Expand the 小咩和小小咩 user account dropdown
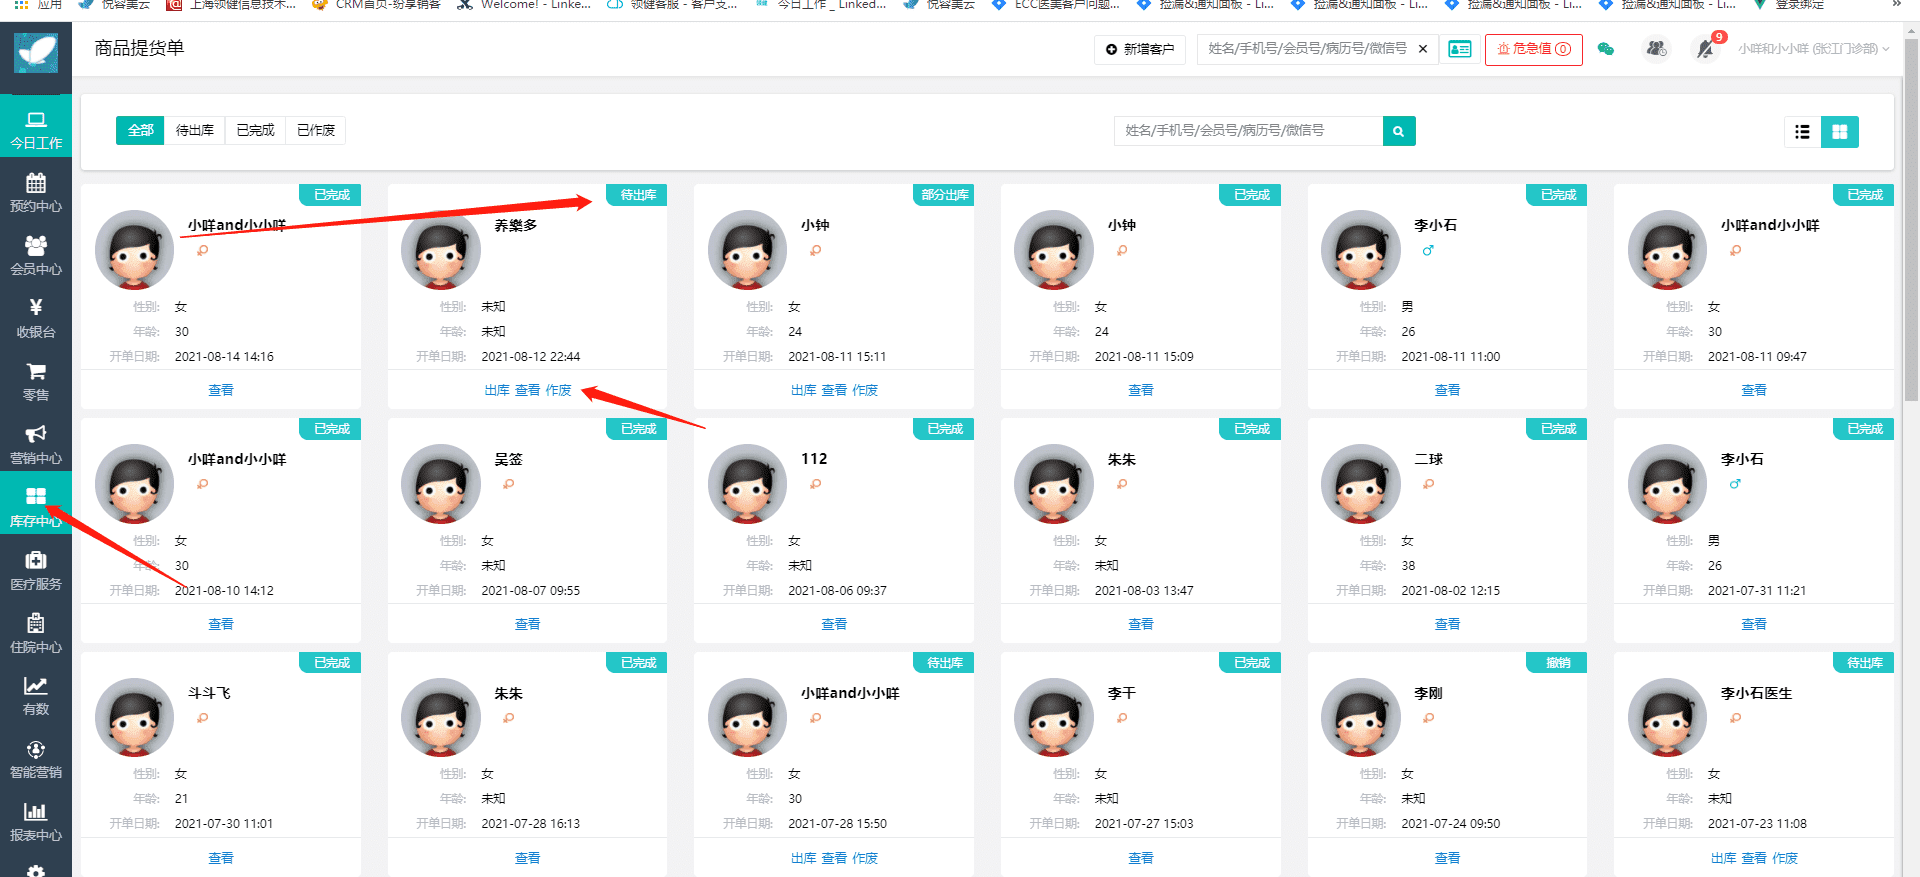The width and height of the screenshot is (1920, 877). point(1813,49)
